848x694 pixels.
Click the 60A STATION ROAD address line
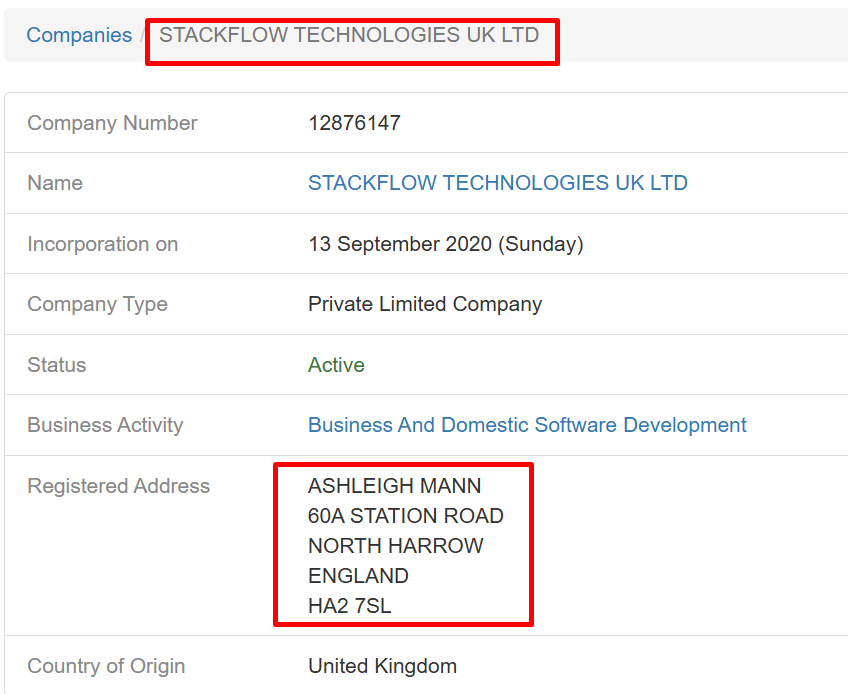(x=405, y=516)
